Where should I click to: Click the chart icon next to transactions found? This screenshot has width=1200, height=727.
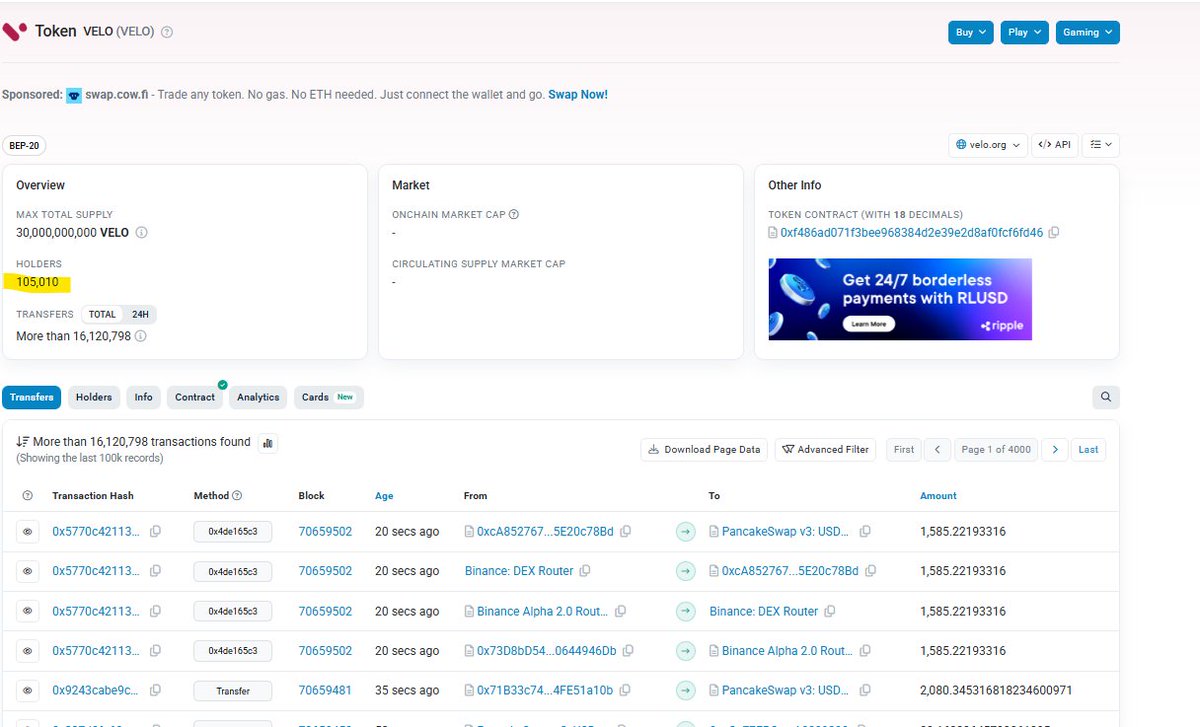tap(267, 442)
